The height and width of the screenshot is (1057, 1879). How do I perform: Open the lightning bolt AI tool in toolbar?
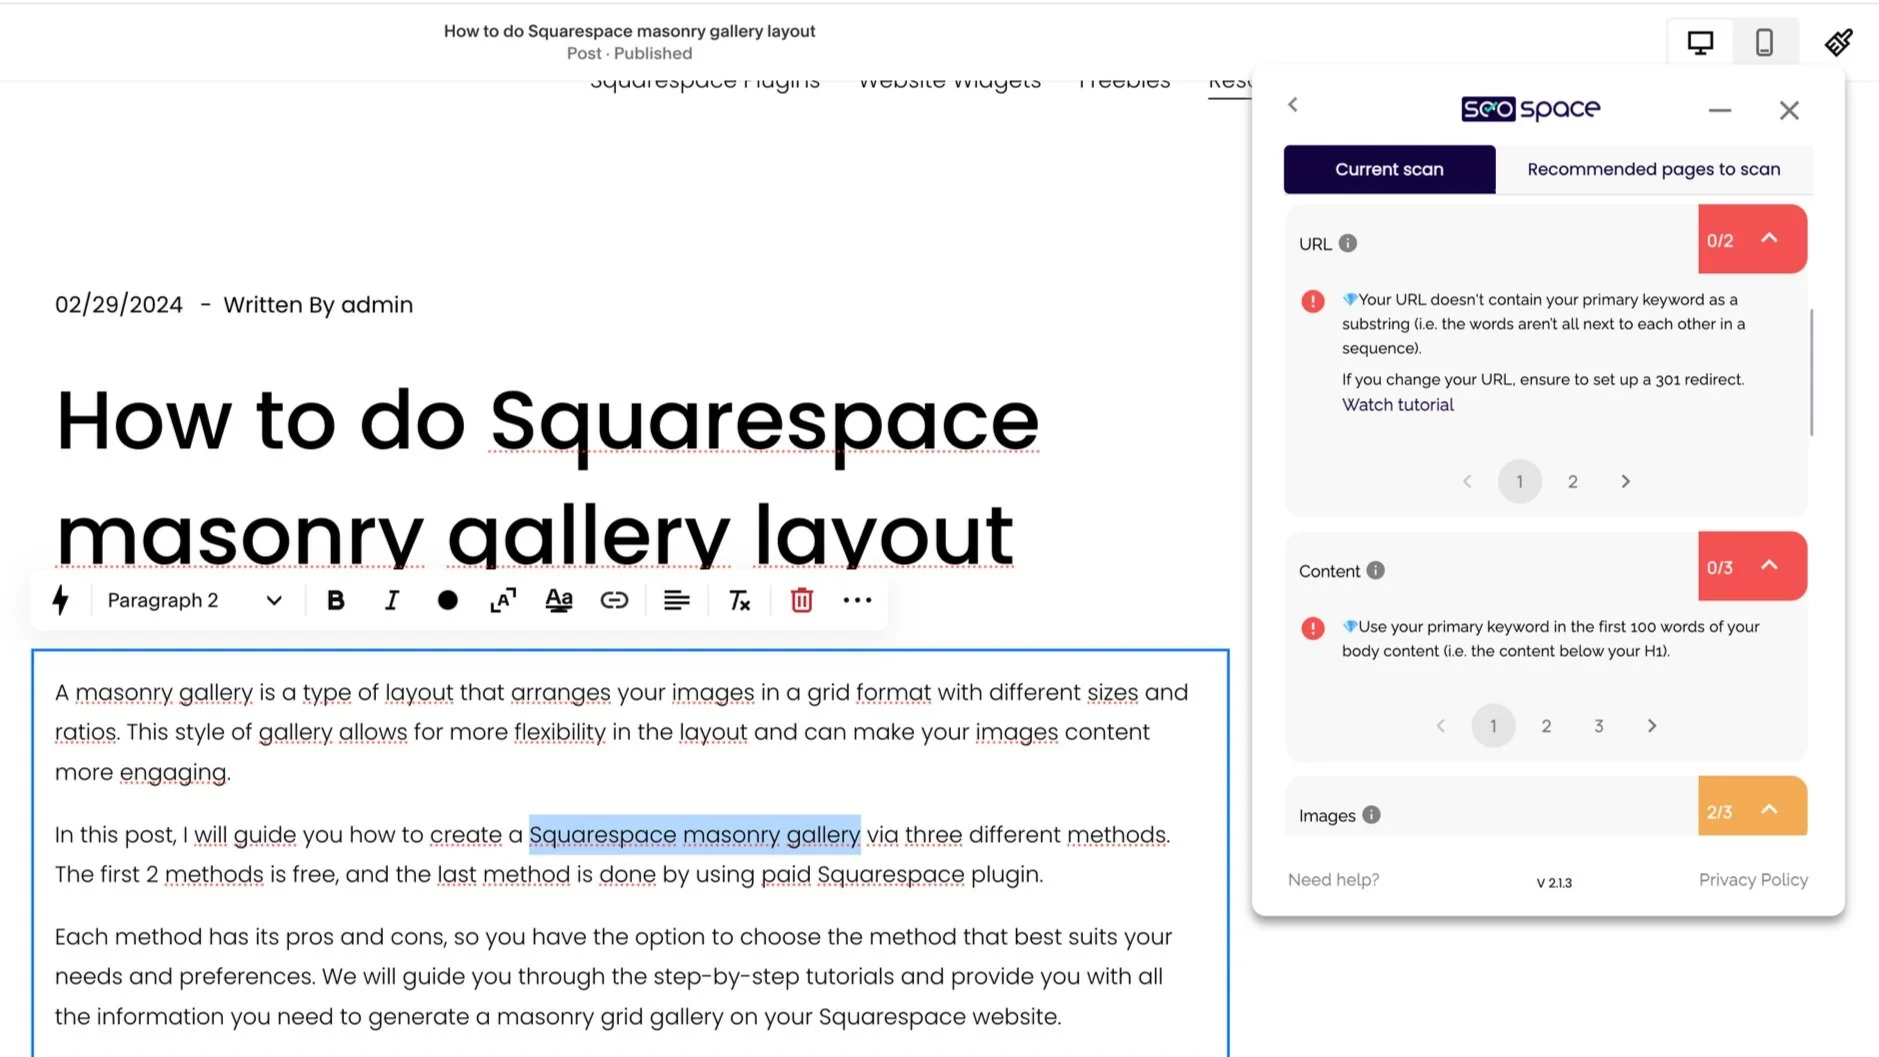61,600
